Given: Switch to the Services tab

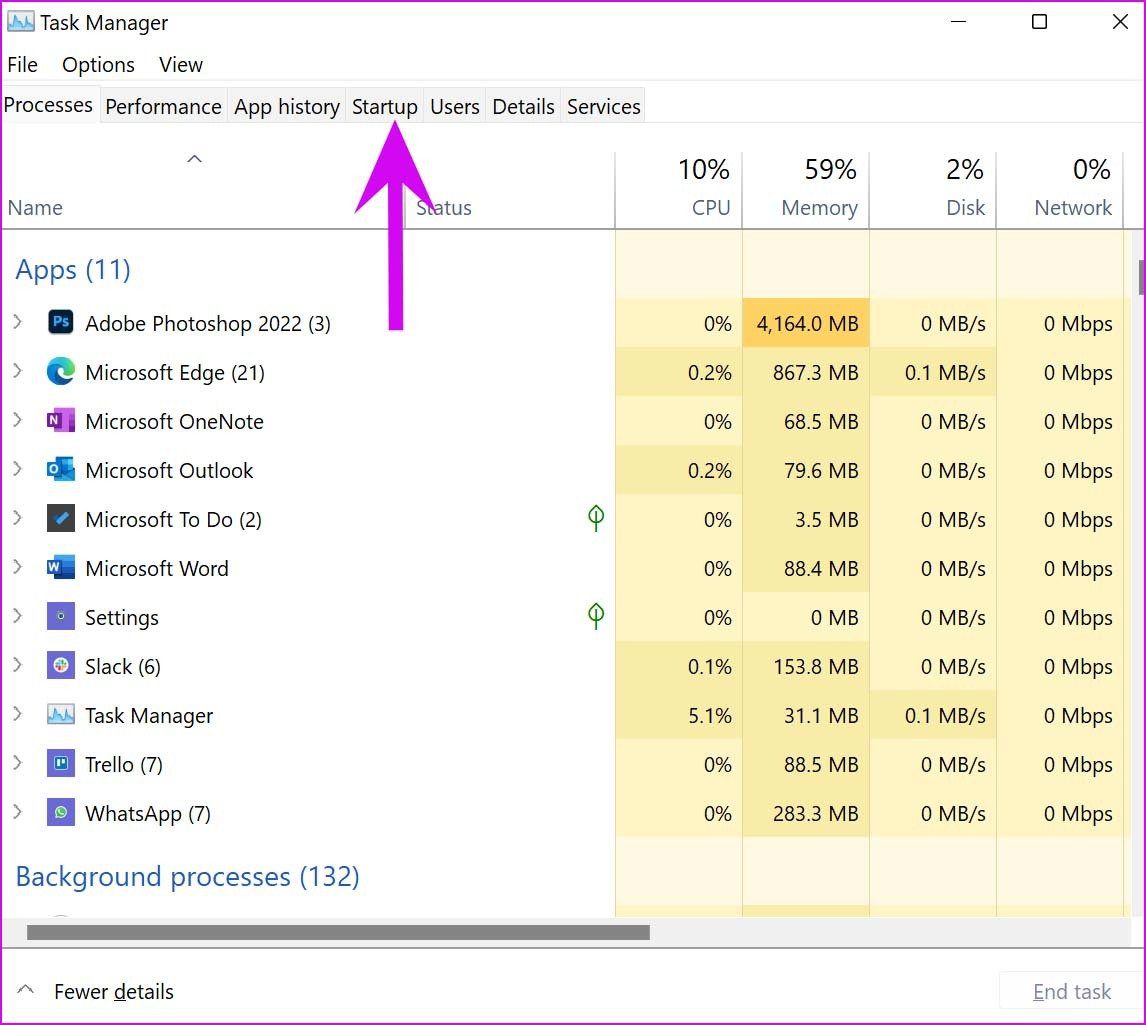Looking at the screenshot, I should click(x=604, y=107).
